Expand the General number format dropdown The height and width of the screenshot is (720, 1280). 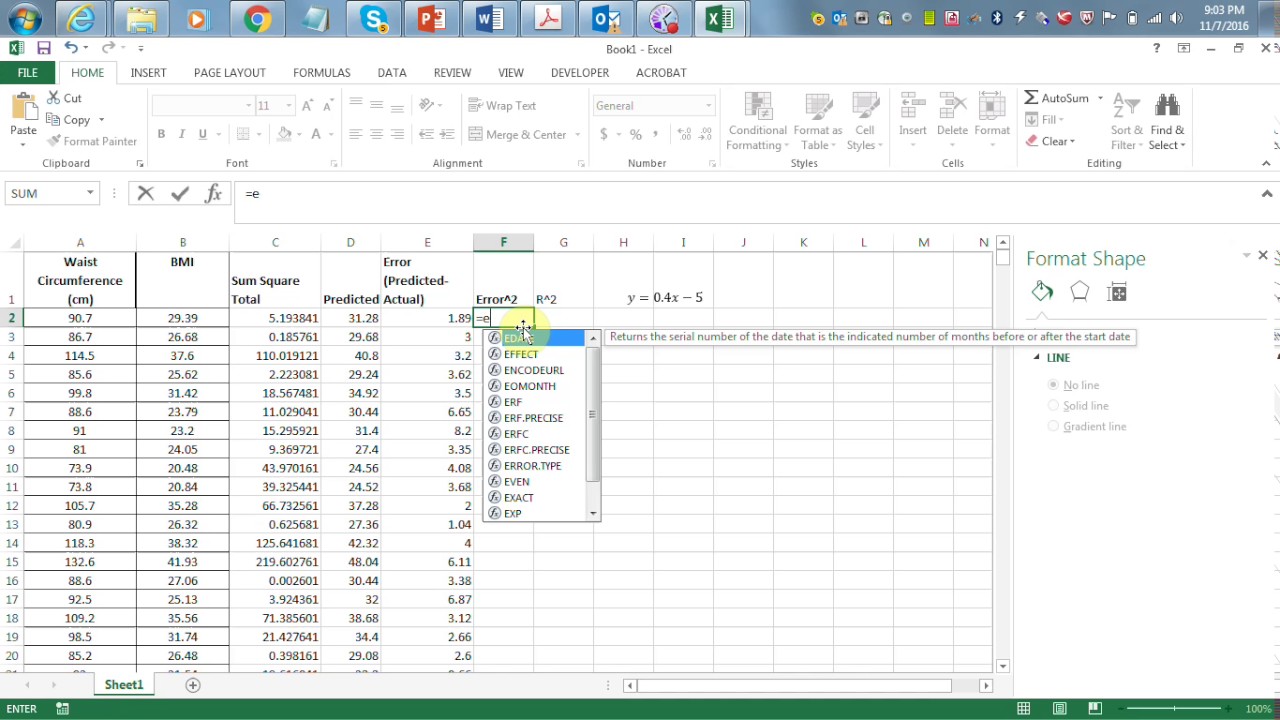(x=708, y=106)
